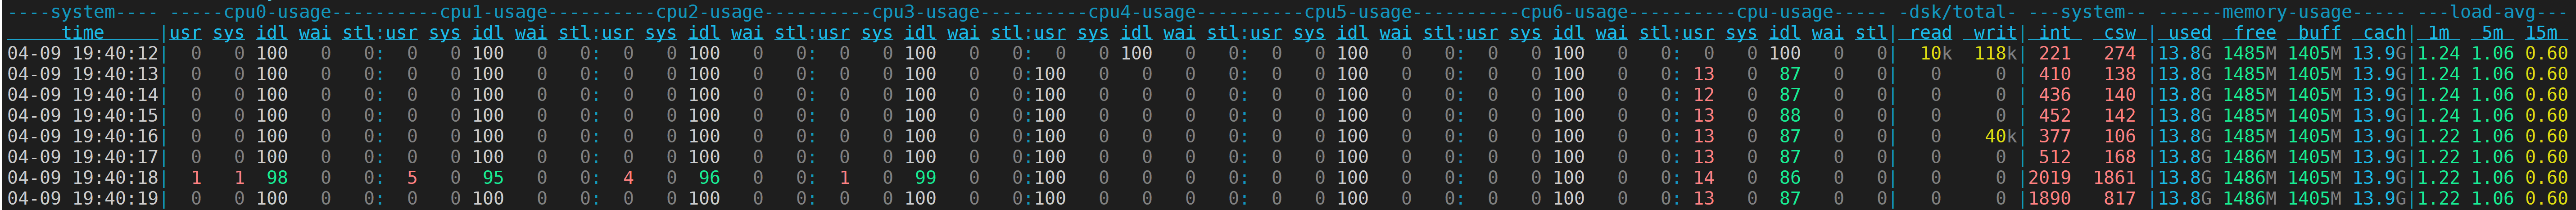Screen dimensions: 2576x210
Task: Select the context switch value 140
Action: [2119, 95]
